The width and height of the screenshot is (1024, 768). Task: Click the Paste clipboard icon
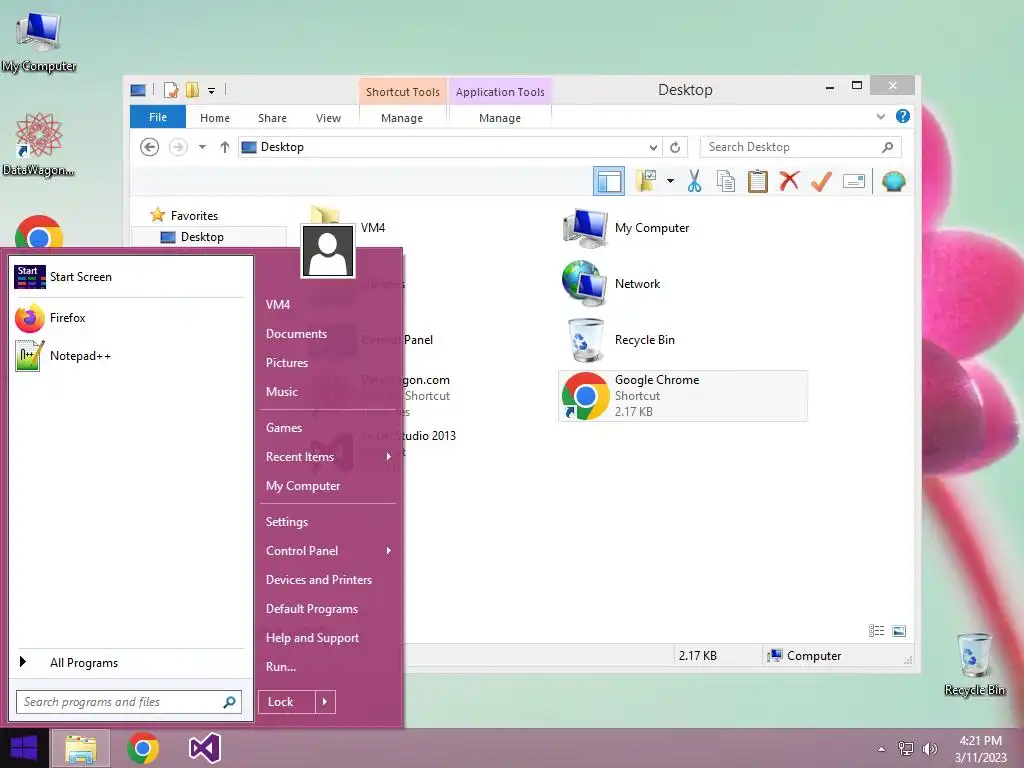coord(758,181)
